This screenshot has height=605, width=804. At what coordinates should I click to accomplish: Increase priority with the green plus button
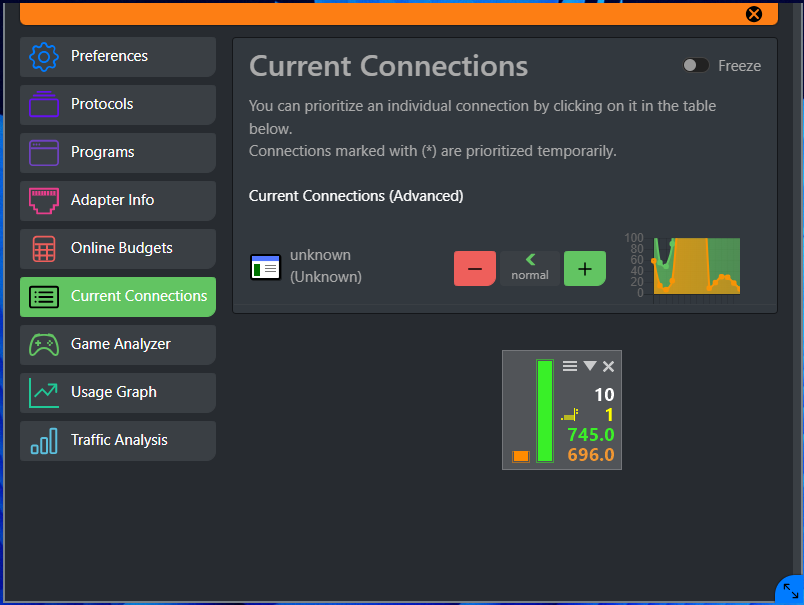point(585,268)
